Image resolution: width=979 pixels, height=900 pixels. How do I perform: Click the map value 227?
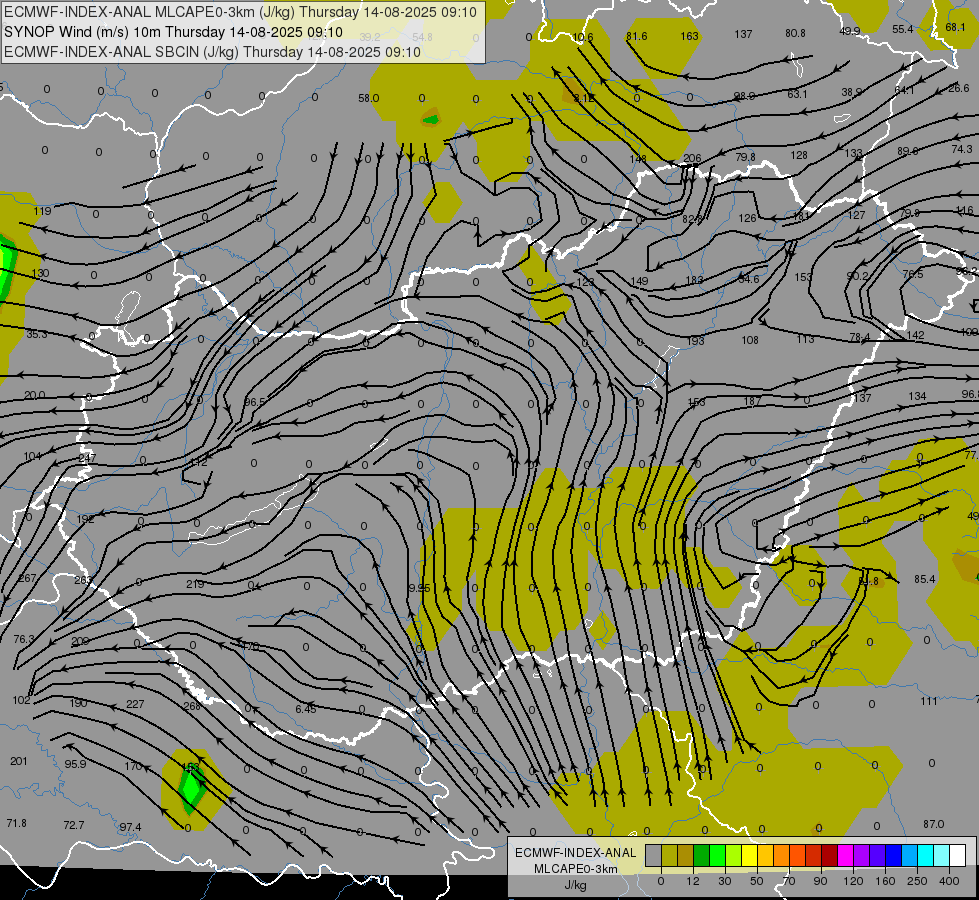pyautogui.click(x=135, y=705)
